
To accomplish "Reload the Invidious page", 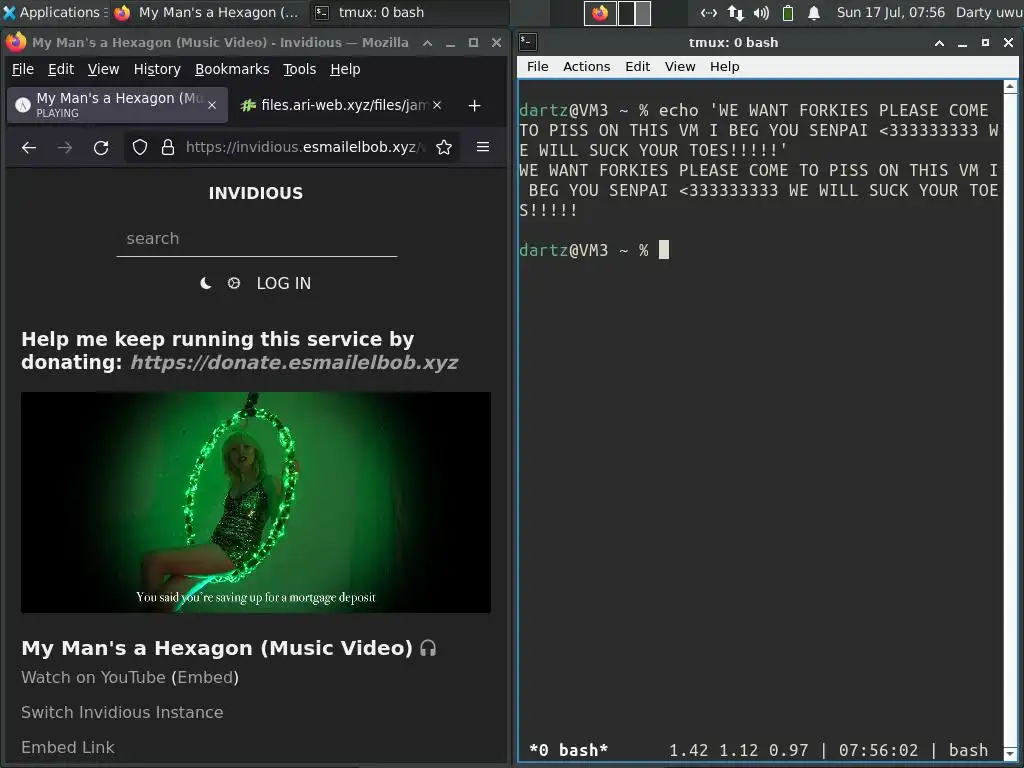I will click(x=101, y=148).
